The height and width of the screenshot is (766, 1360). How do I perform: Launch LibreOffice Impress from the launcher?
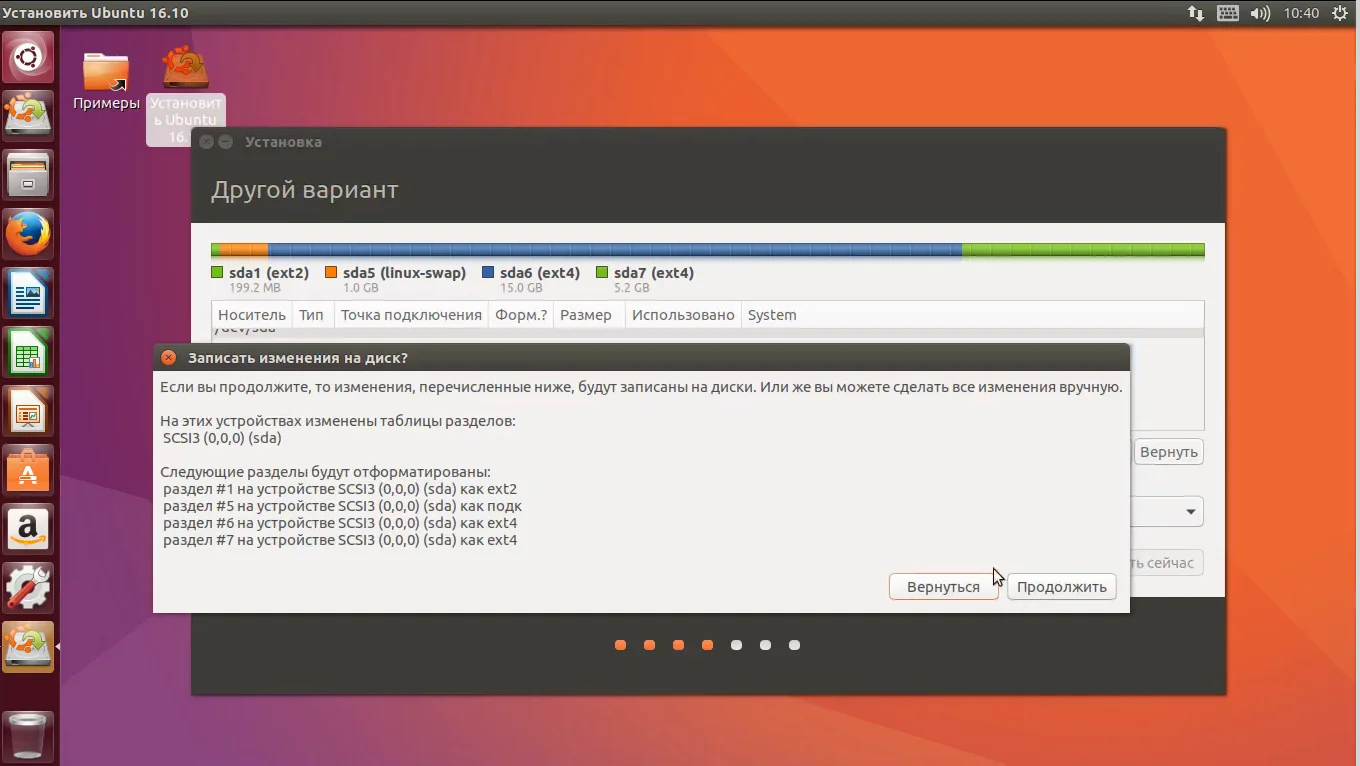28,411
